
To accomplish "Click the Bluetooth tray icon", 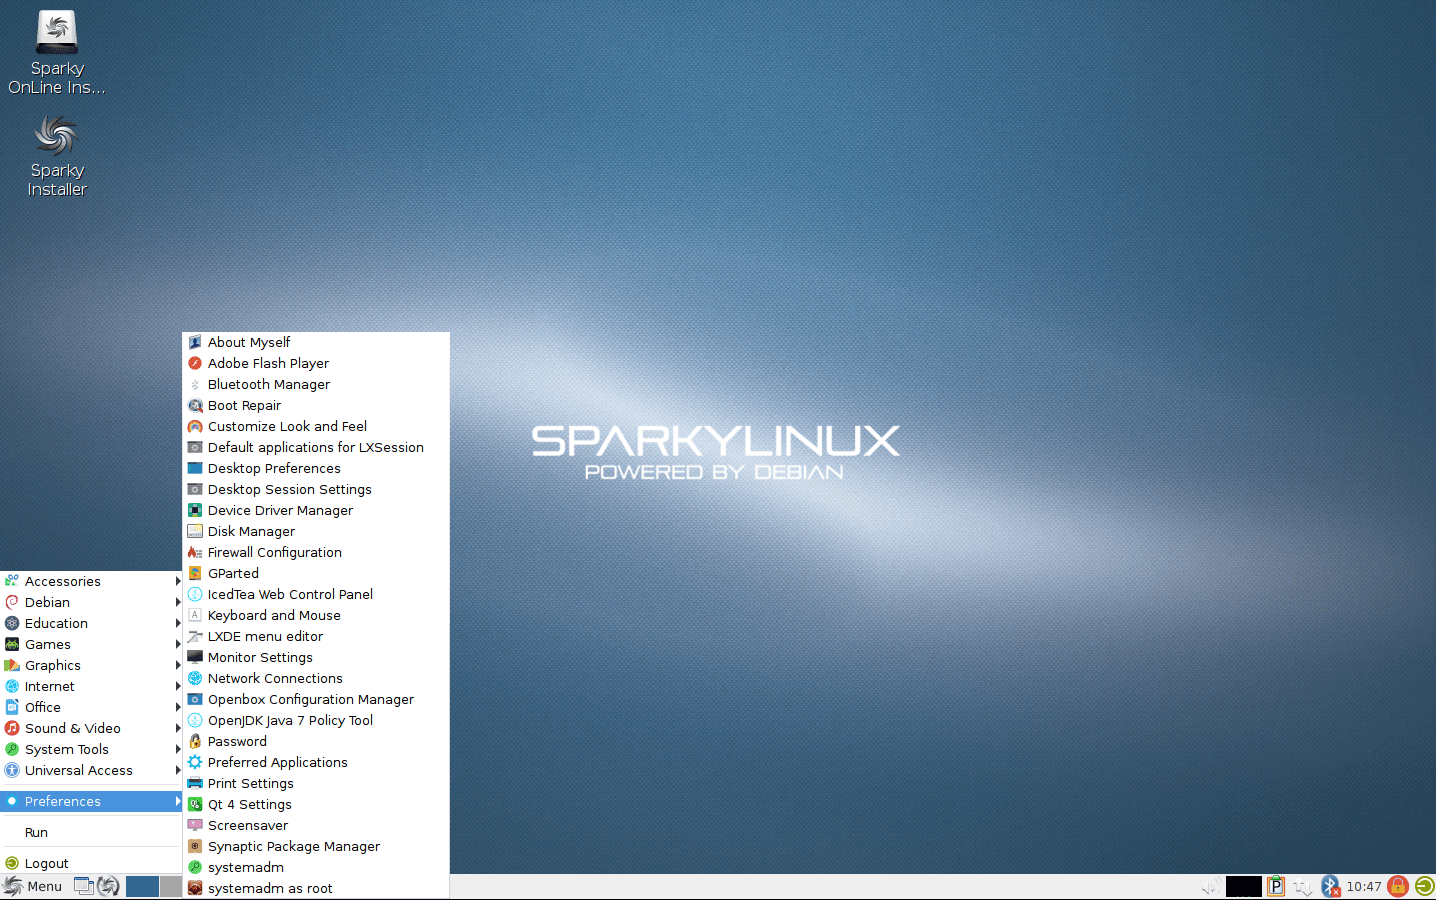I will [x=1330, y=886].
